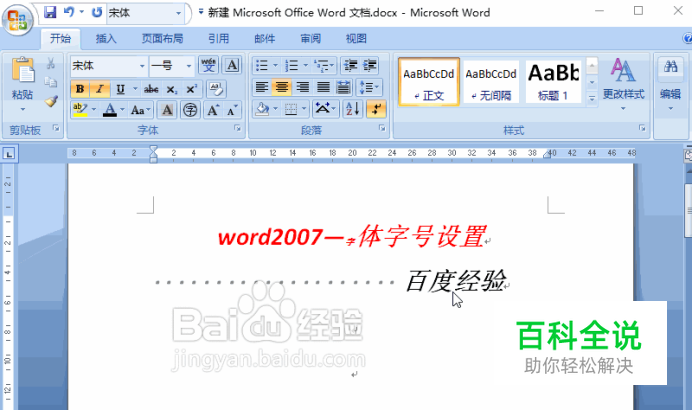Viewport: 692px width, 410px height.
Task: Click the Paste icon
Action: 23,70
